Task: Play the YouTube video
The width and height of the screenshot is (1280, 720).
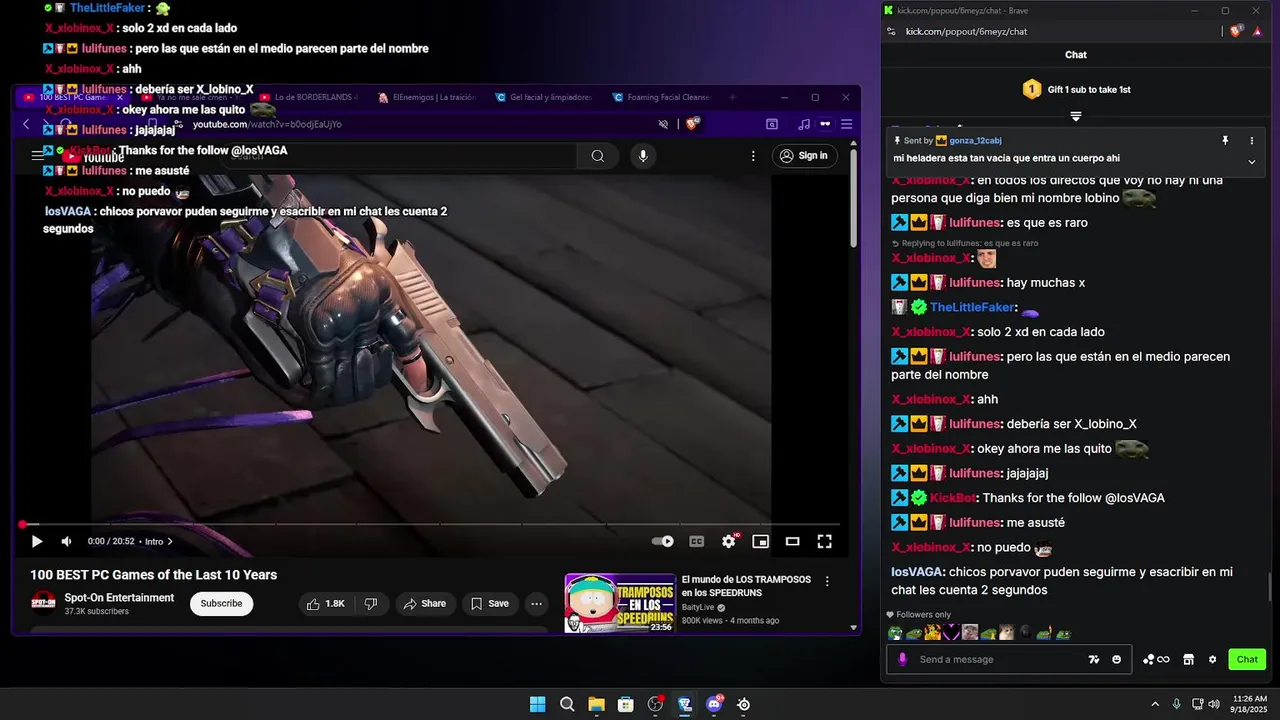Action: tap(37, 541)
